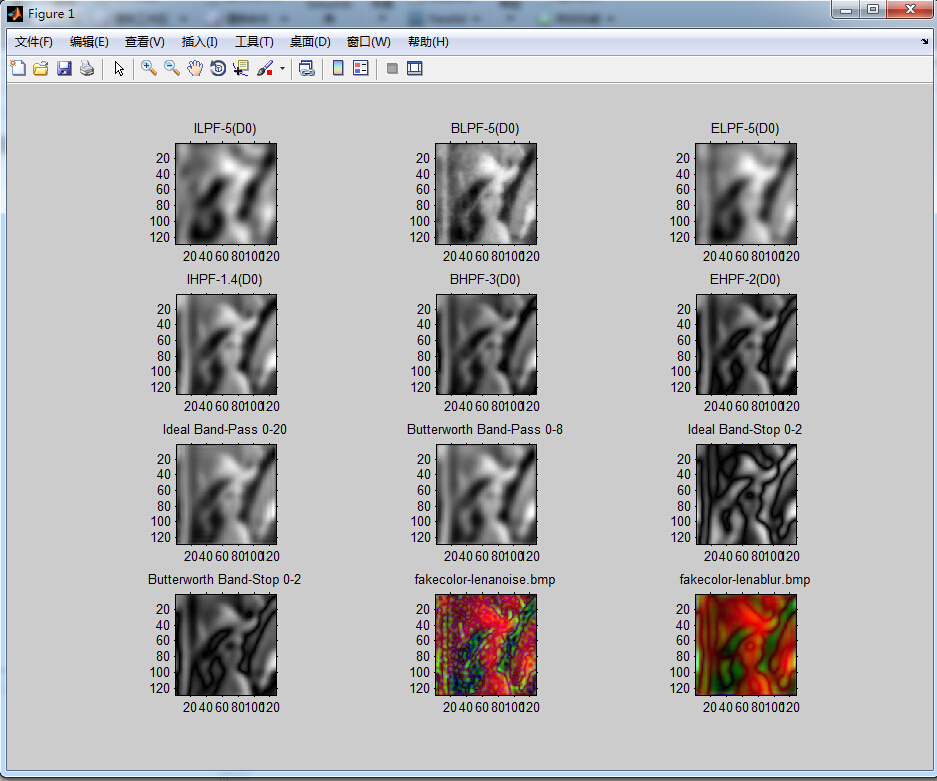Click the Butterworth Band-Stop 0-2 image plot

[x=226, y=645]
